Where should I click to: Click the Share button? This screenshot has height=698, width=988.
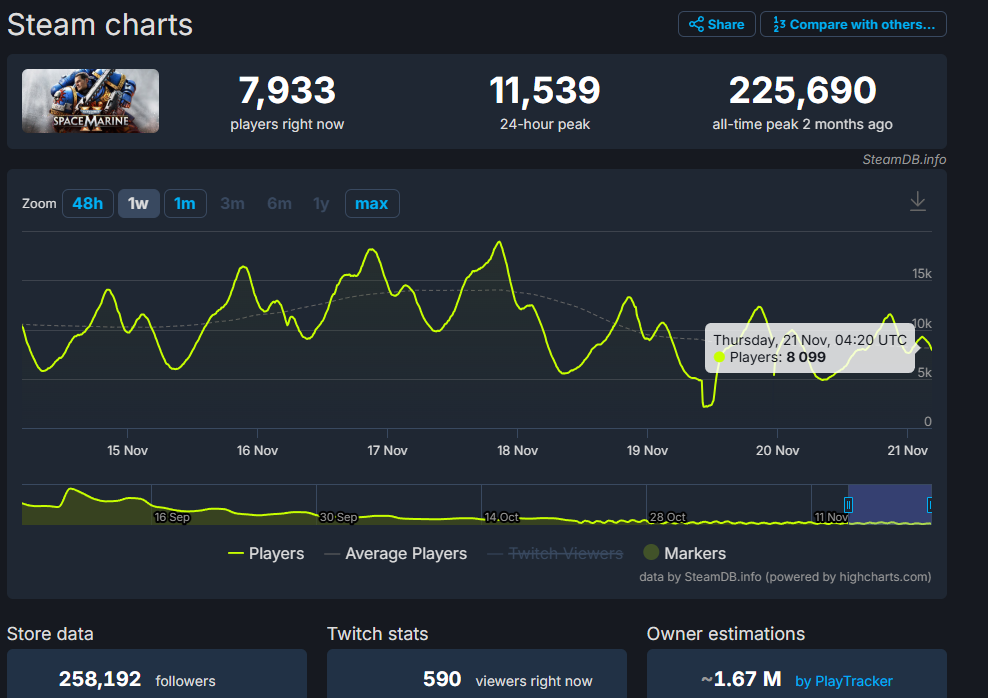coord(716,25)
